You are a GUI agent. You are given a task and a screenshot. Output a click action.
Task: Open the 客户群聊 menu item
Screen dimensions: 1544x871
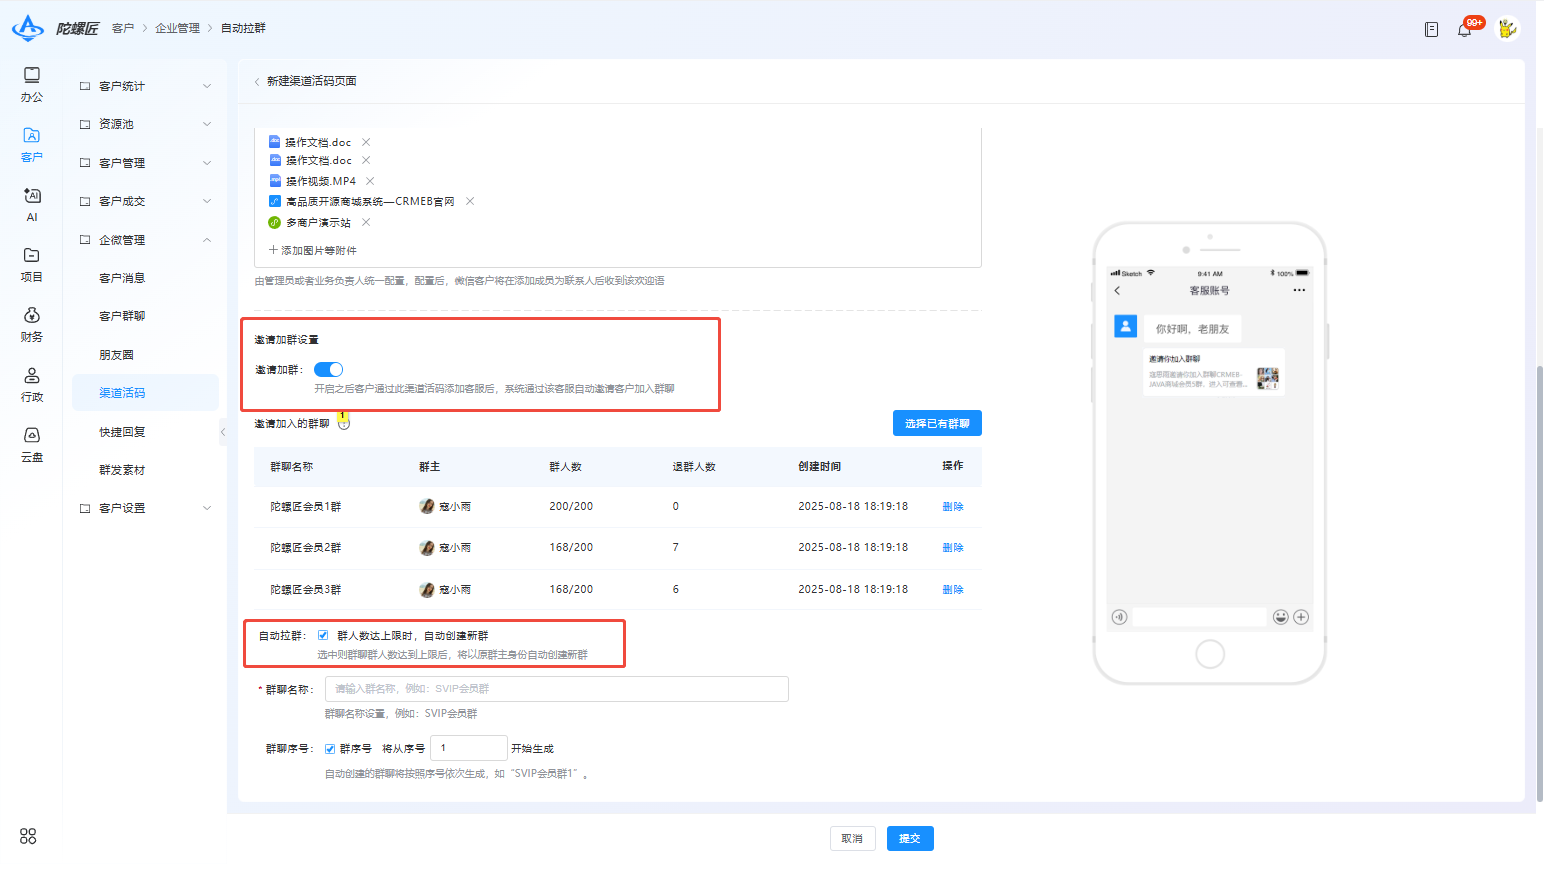[122, 316]
